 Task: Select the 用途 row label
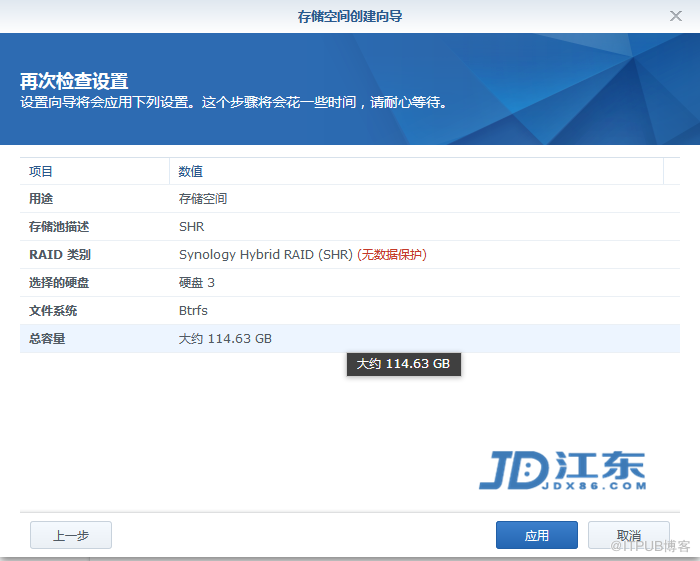(41, 199)
